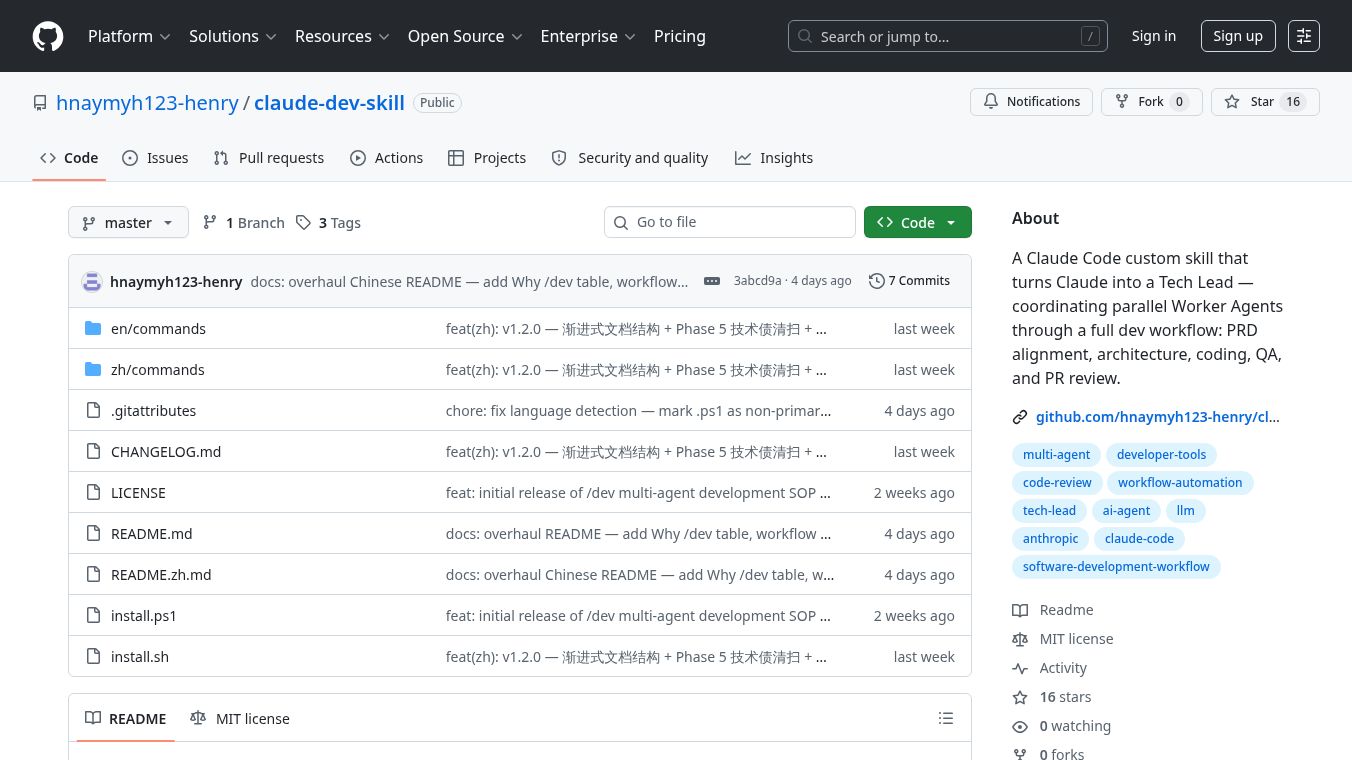The image size is (1352, 760).
Task: Expand the Resources menu
Action: pos(342,36)
